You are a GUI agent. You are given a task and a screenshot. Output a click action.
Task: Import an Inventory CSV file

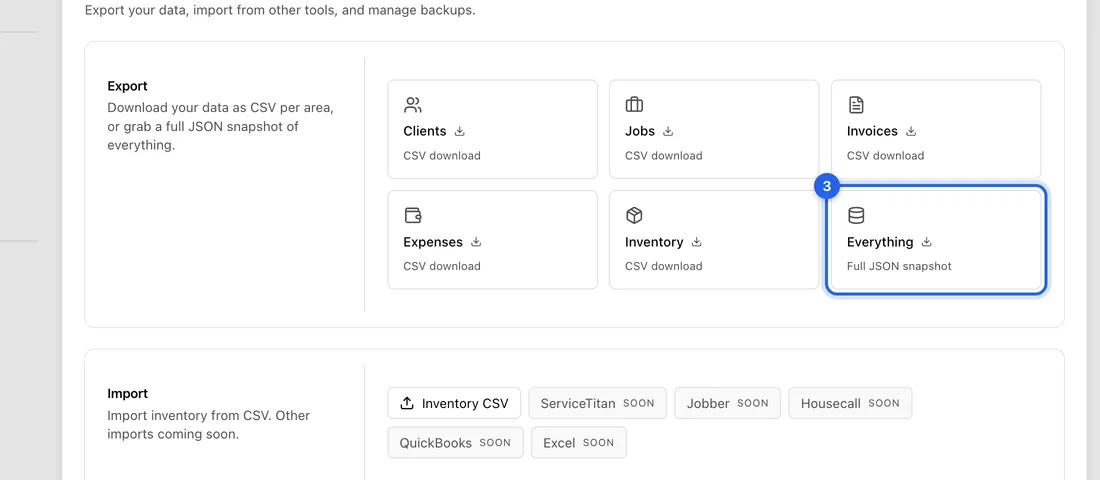click(x=455, y=404)
